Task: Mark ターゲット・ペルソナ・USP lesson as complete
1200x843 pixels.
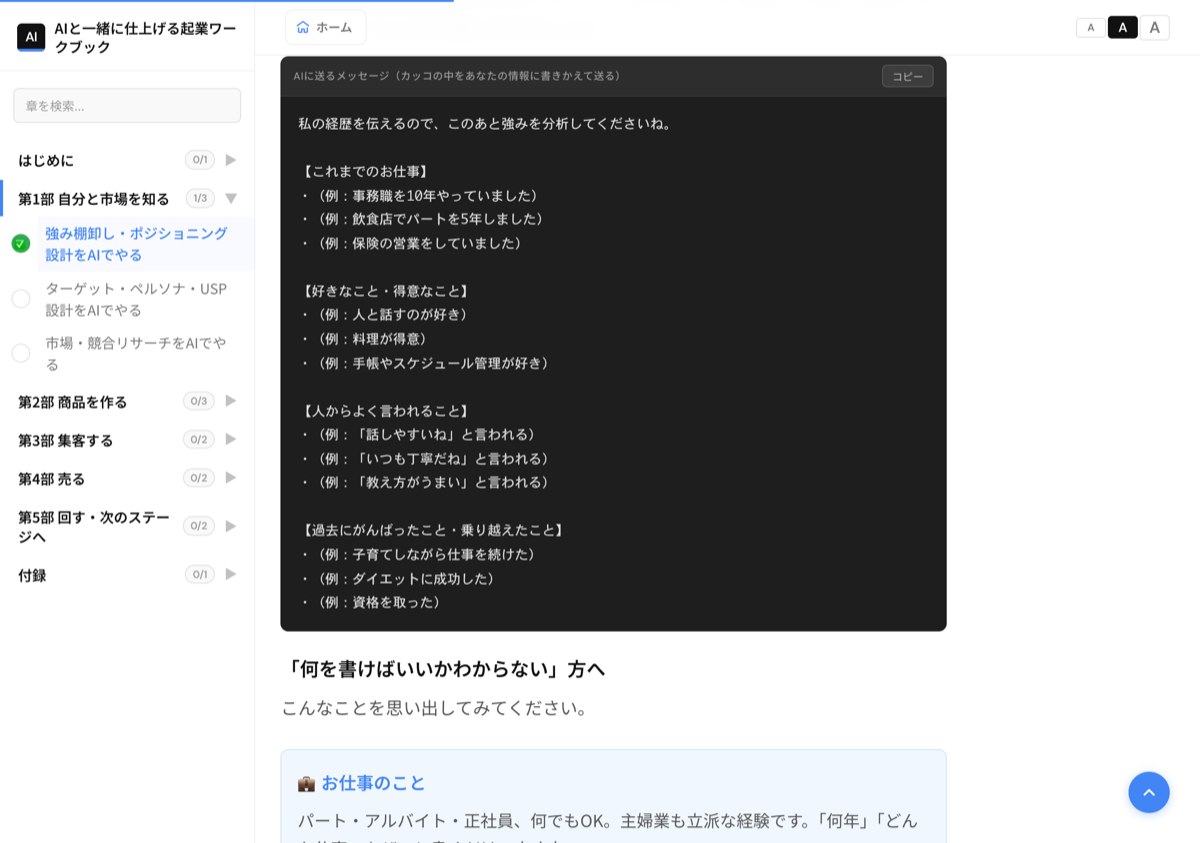Action: pyautogui.click(x=21, y=298)
